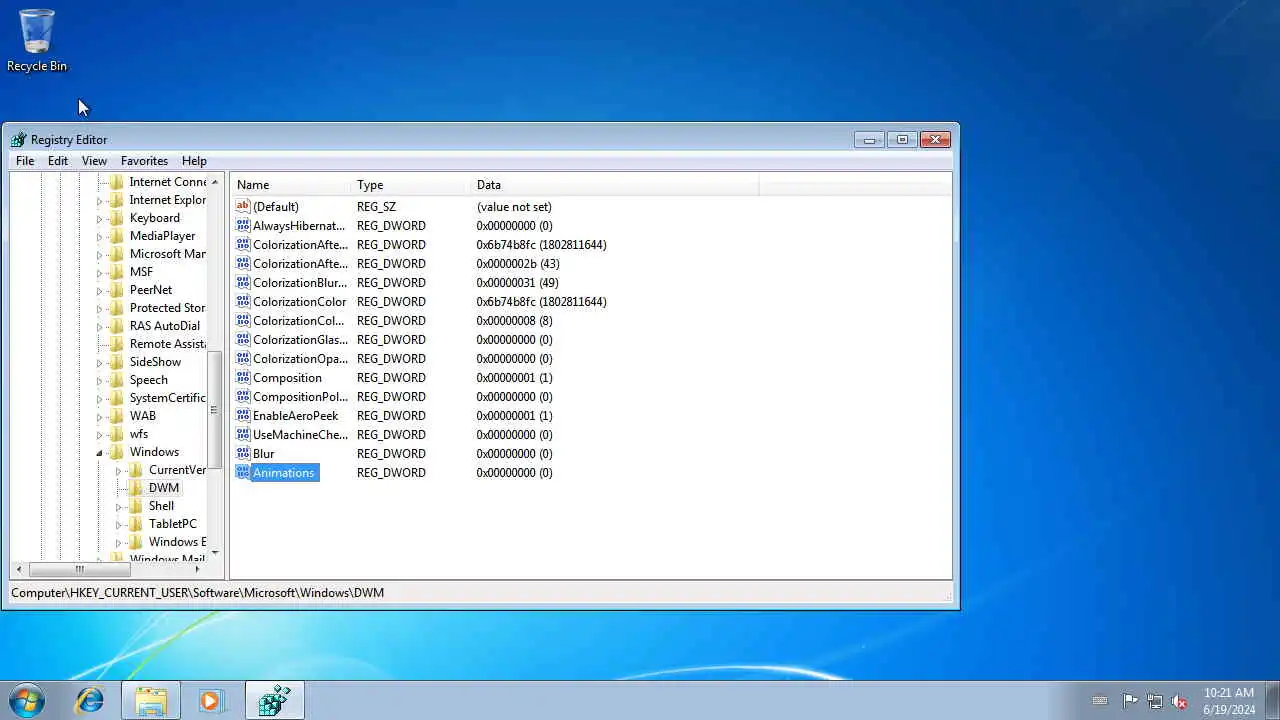
Task: Expand the MediaPlayer key
Action: coord(99,237)
